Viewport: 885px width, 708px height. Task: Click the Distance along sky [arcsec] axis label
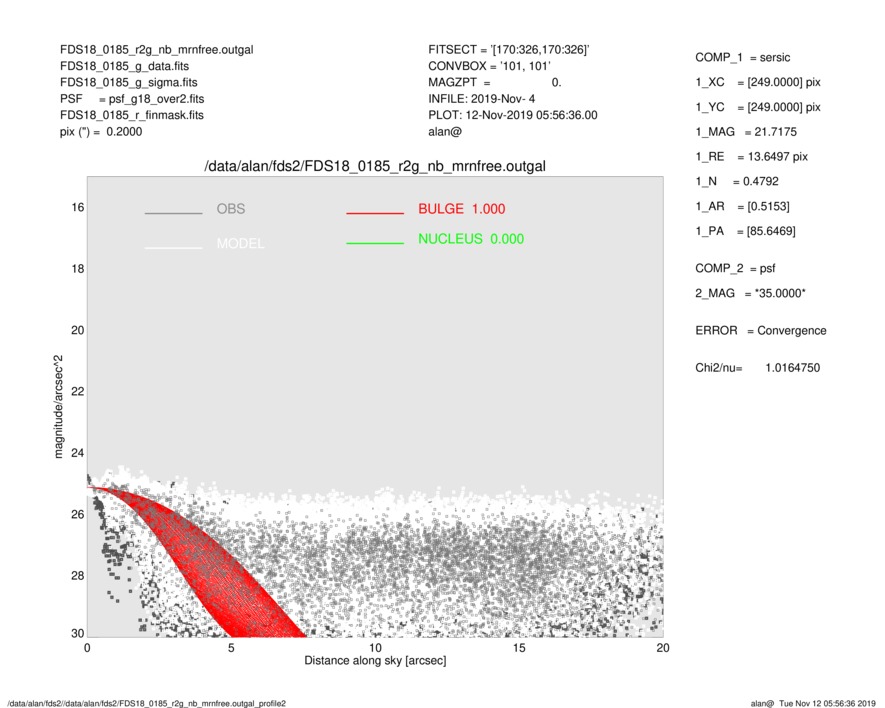[x=375, y=661]
